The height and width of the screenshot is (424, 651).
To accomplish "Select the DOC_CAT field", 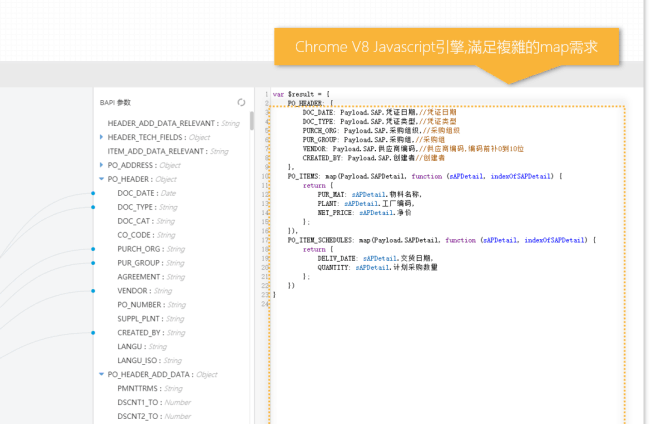I will point(146,221).
